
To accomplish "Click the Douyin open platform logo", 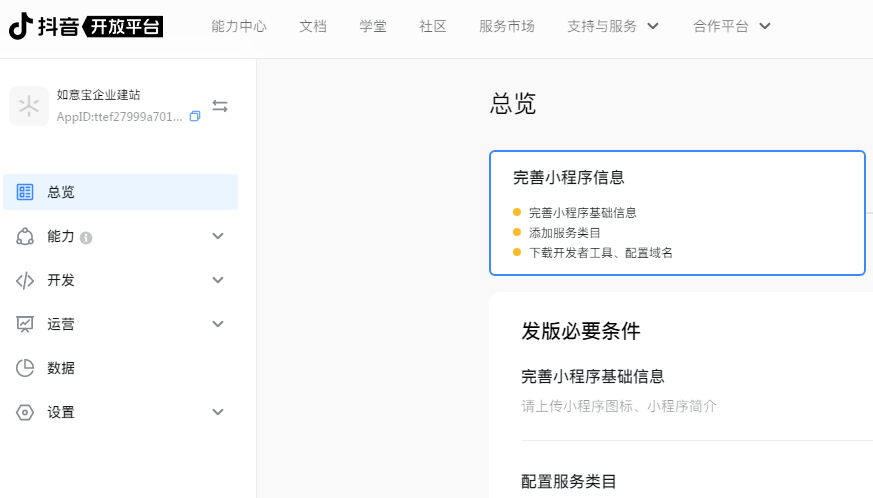I will (x=86, y=26).
